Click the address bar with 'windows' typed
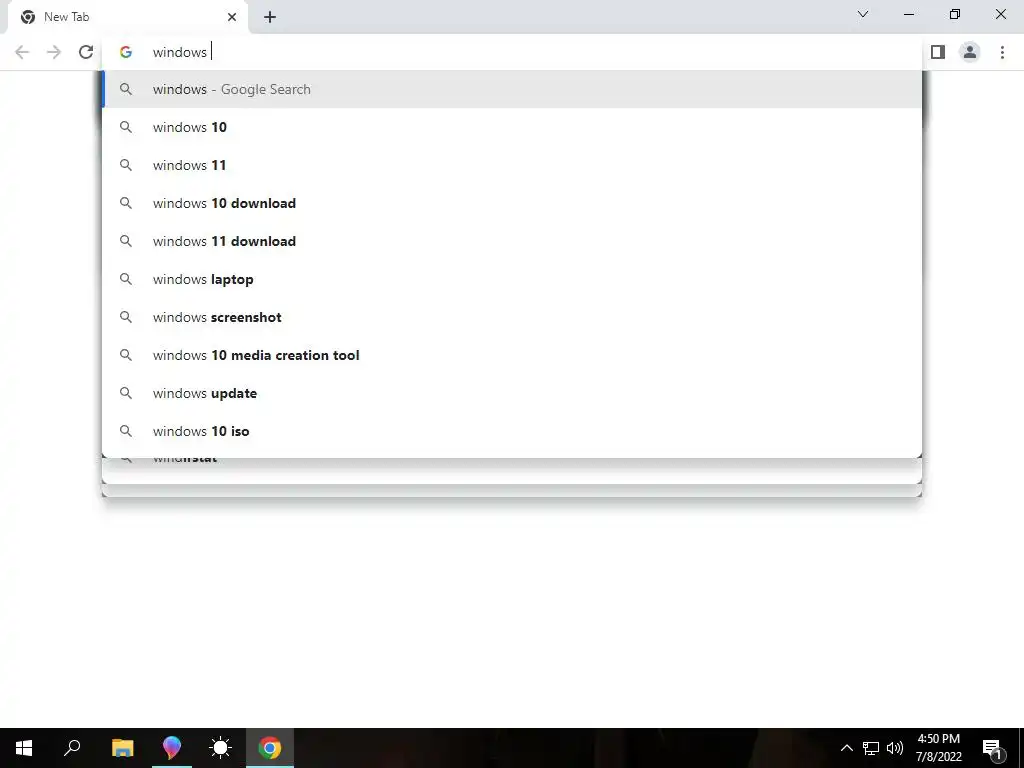Image resolution: width=1024 pixels, height=768 pixels. pyautogui.click(x=512, y=52)
